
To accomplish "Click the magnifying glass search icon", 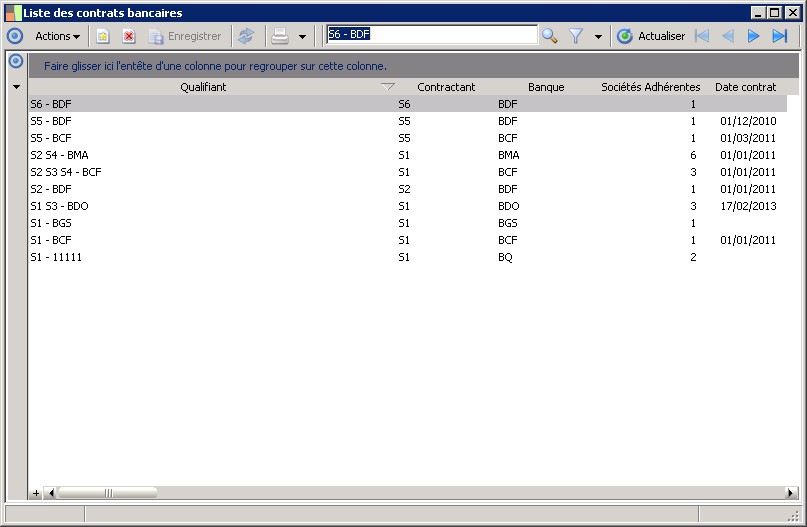I will point(550,36).
